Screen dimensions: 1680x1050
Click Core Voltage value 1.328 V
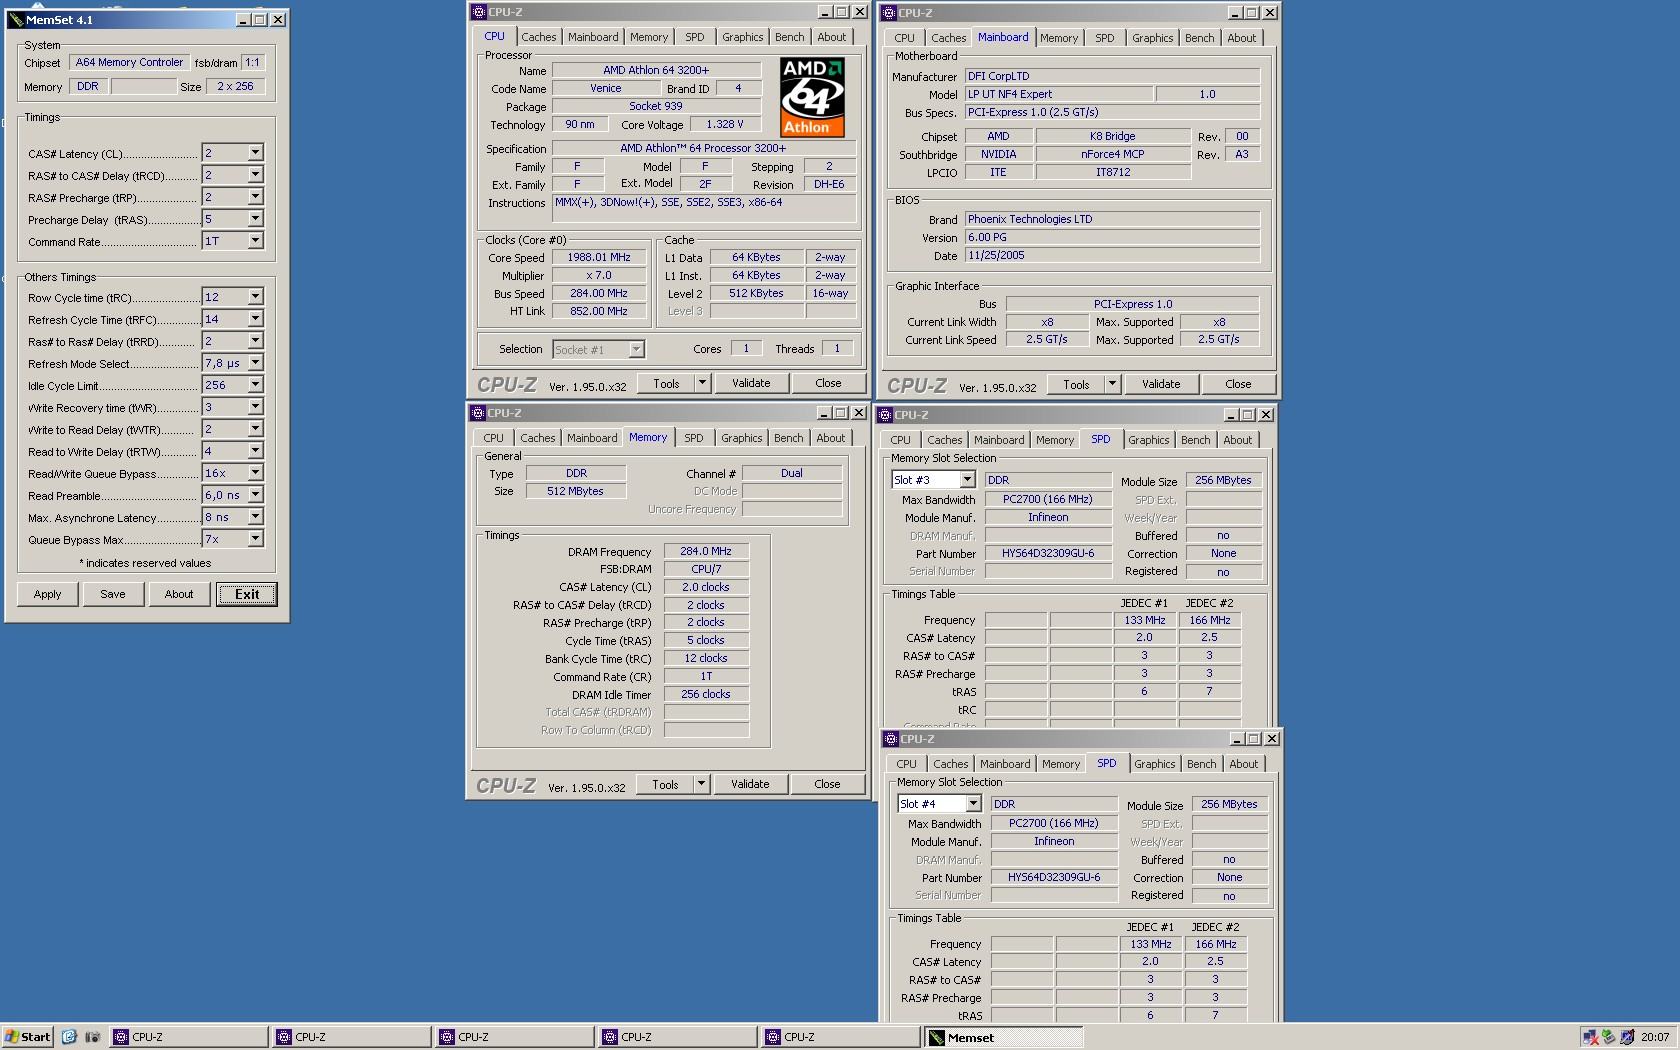[725, 125]
